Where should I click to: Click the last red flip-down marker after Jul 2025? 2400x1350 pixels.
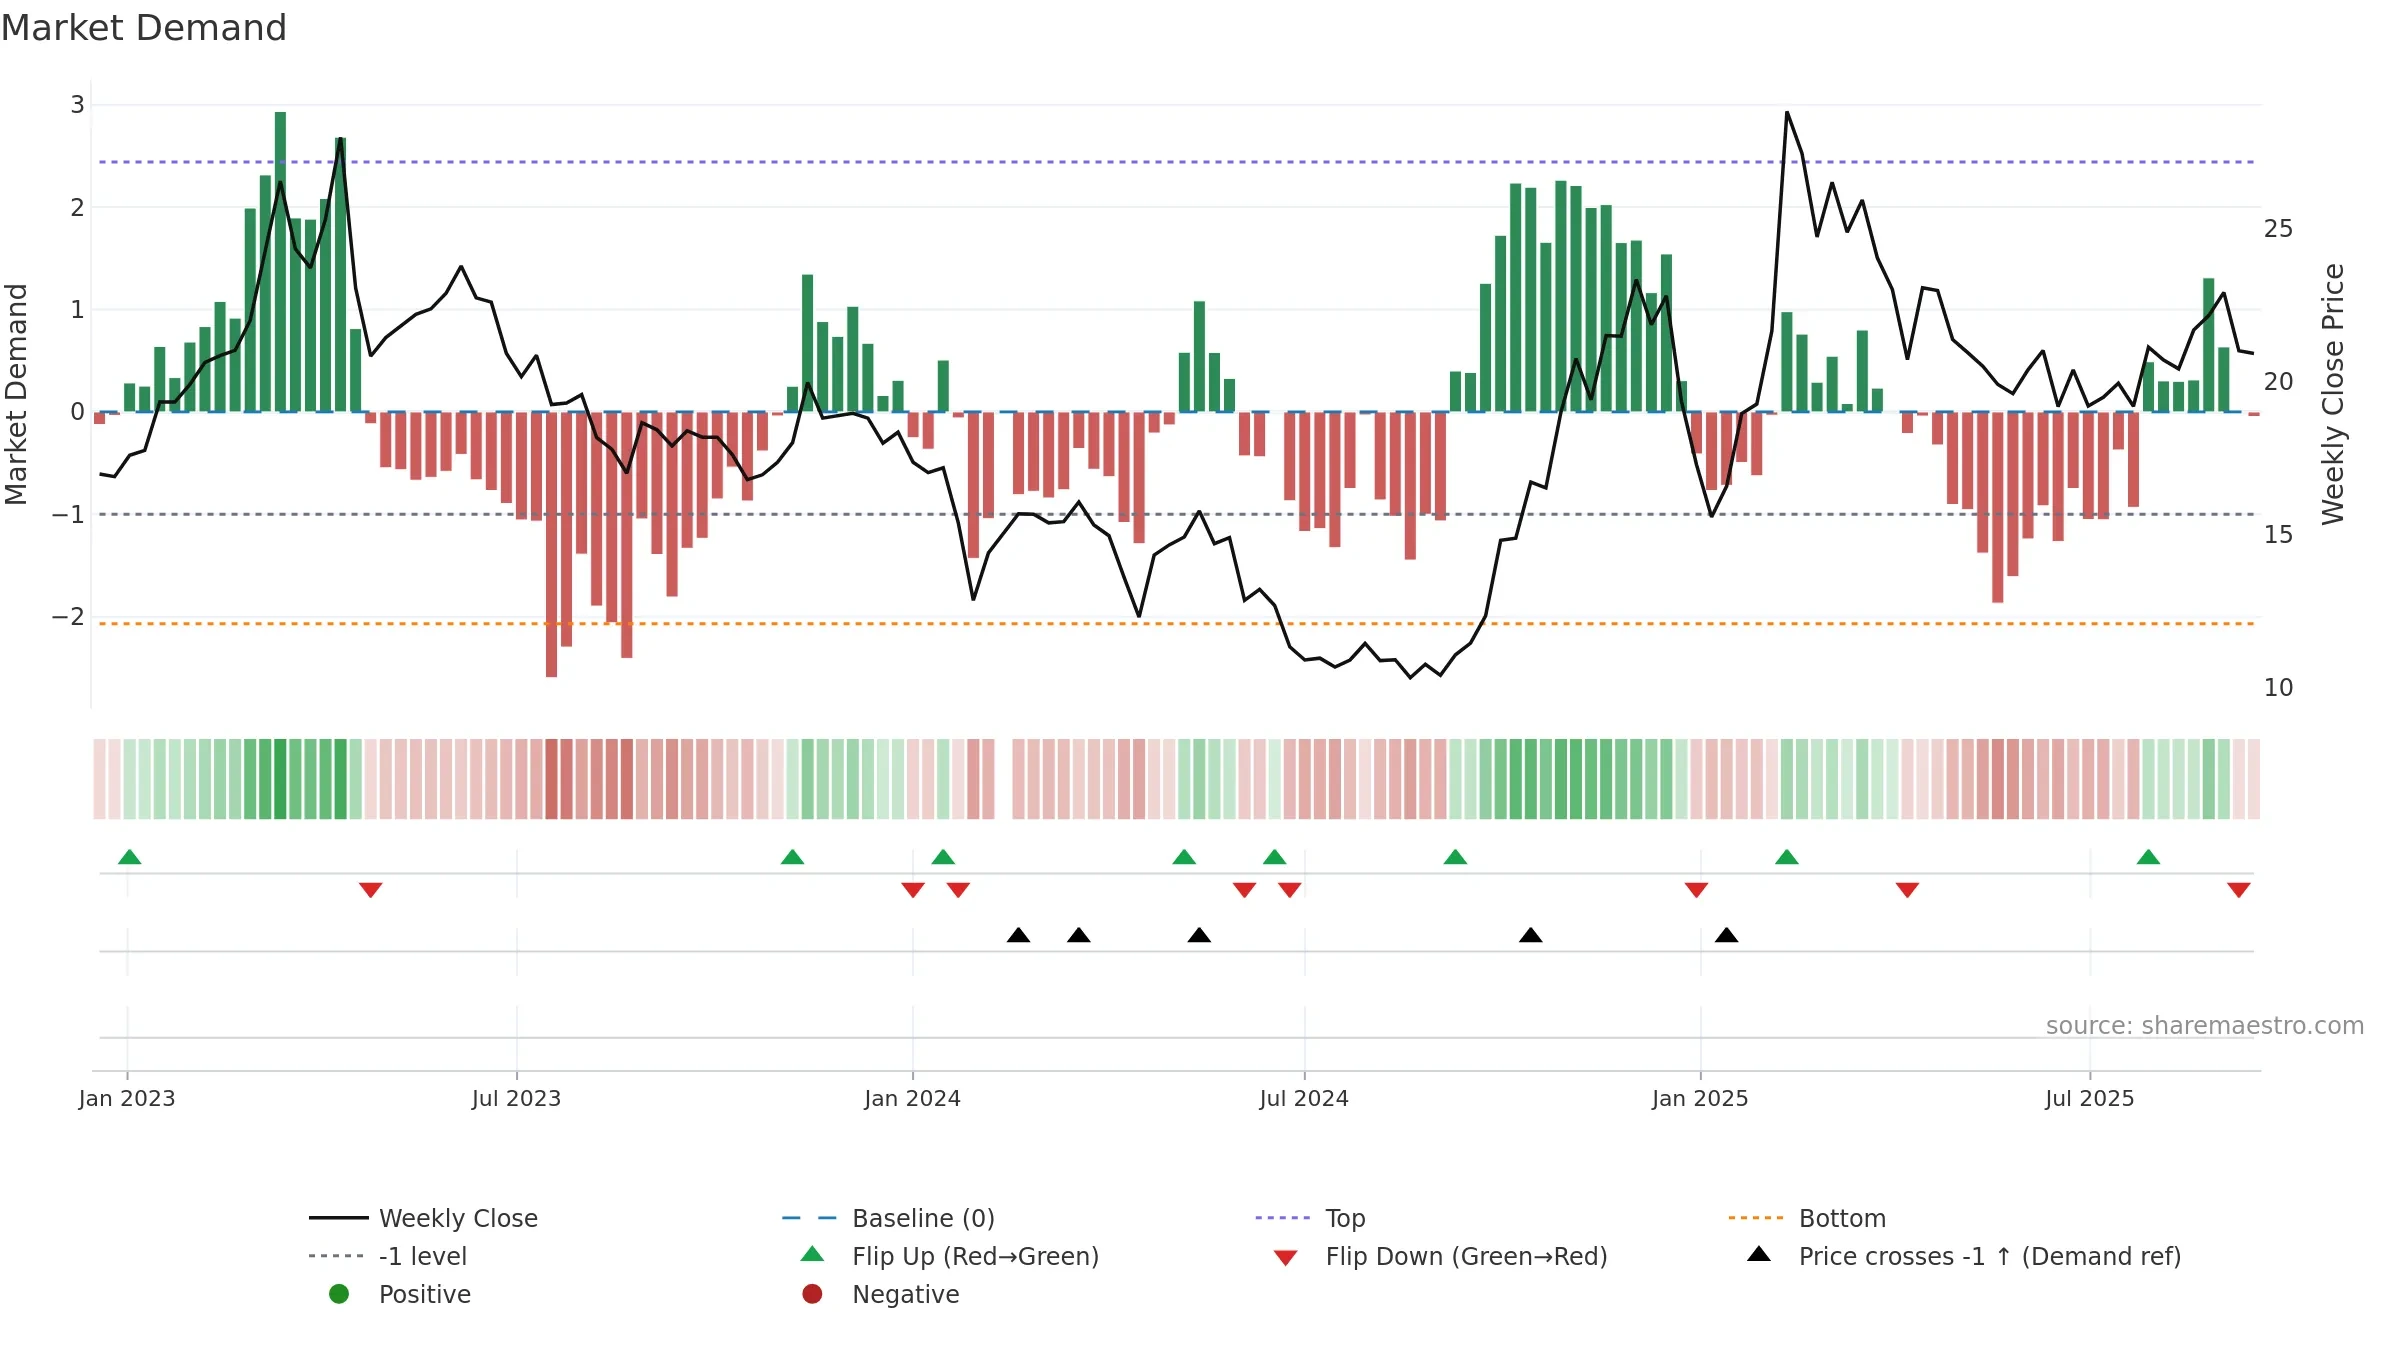(x=2239, y=890)
